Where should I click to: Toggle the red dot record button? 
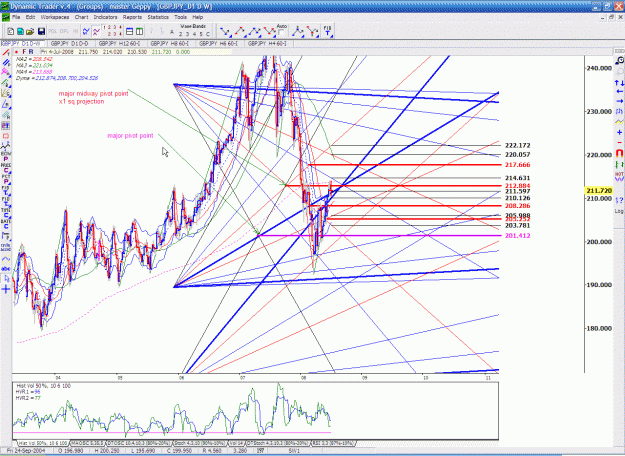coord(16,52)
